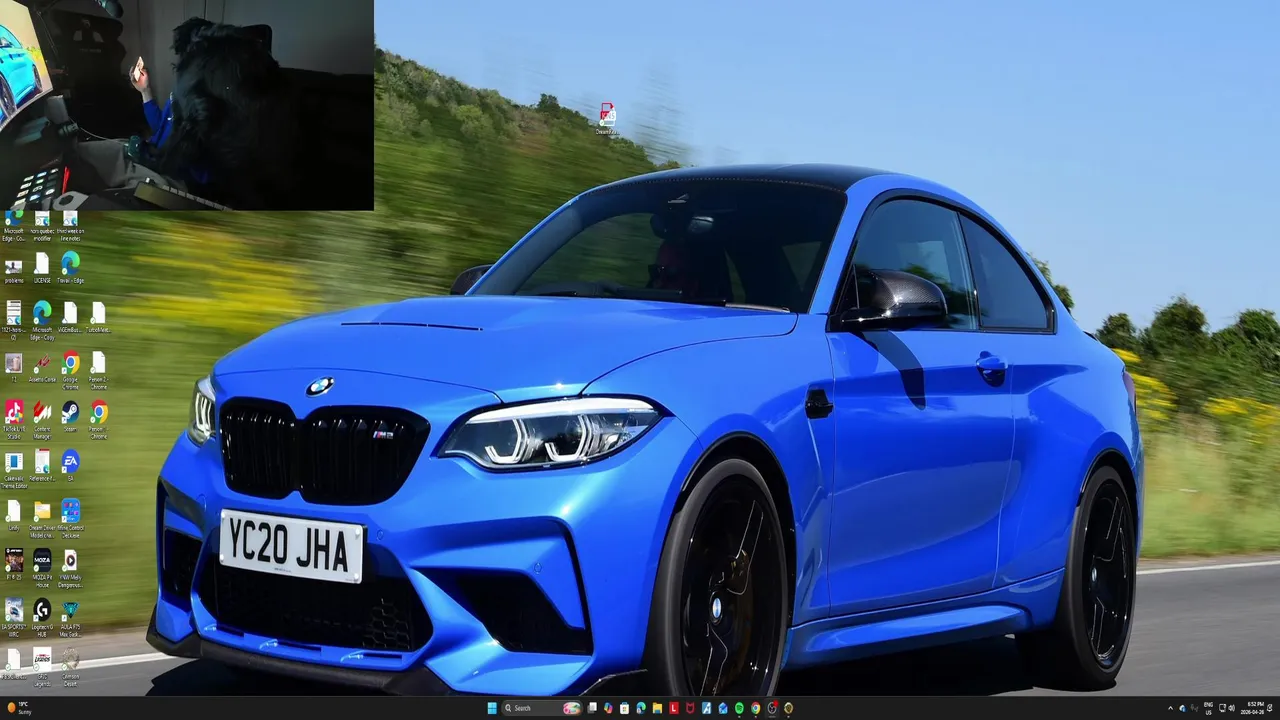The width and height of the screenshot is (1280, 720).
Task: Select the TurboMeet file icon
Action: (98, 318)
